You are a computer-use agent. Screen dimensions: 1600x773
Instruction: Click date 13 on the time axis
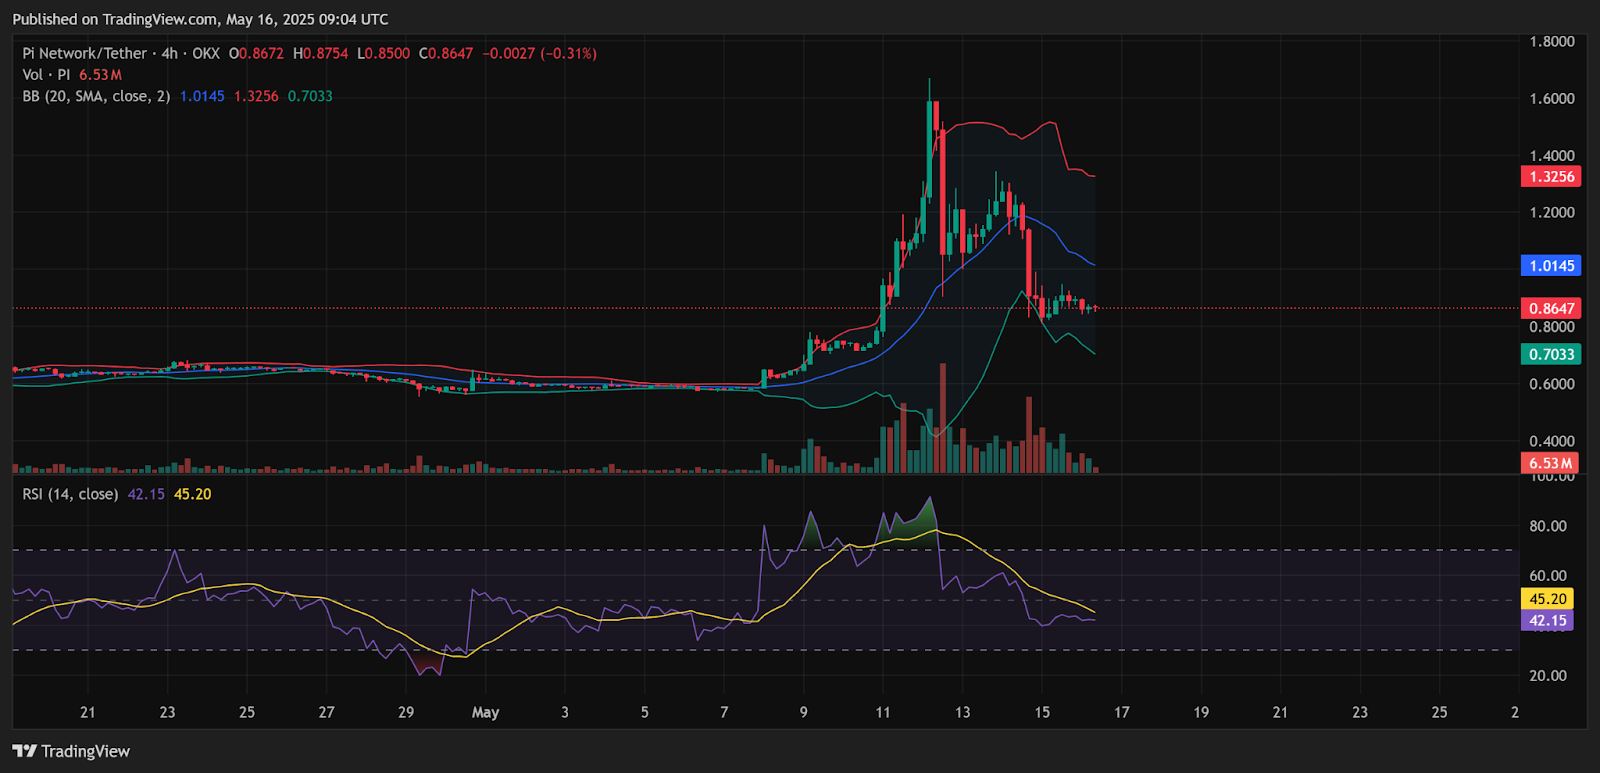[962, 713]
